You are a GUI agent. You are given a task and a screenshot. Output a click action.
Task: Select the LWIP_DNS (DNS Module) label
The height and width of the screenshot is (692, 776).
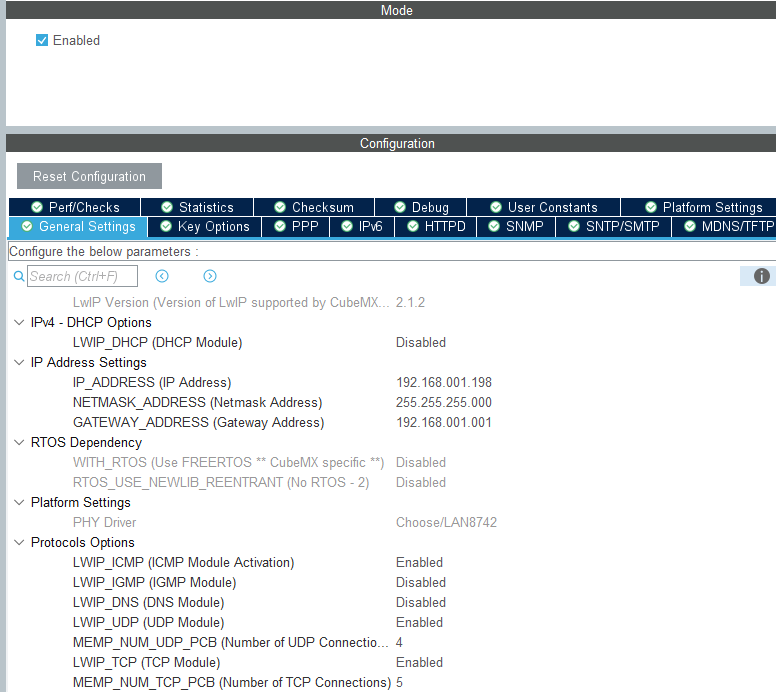tap(148, 602)
